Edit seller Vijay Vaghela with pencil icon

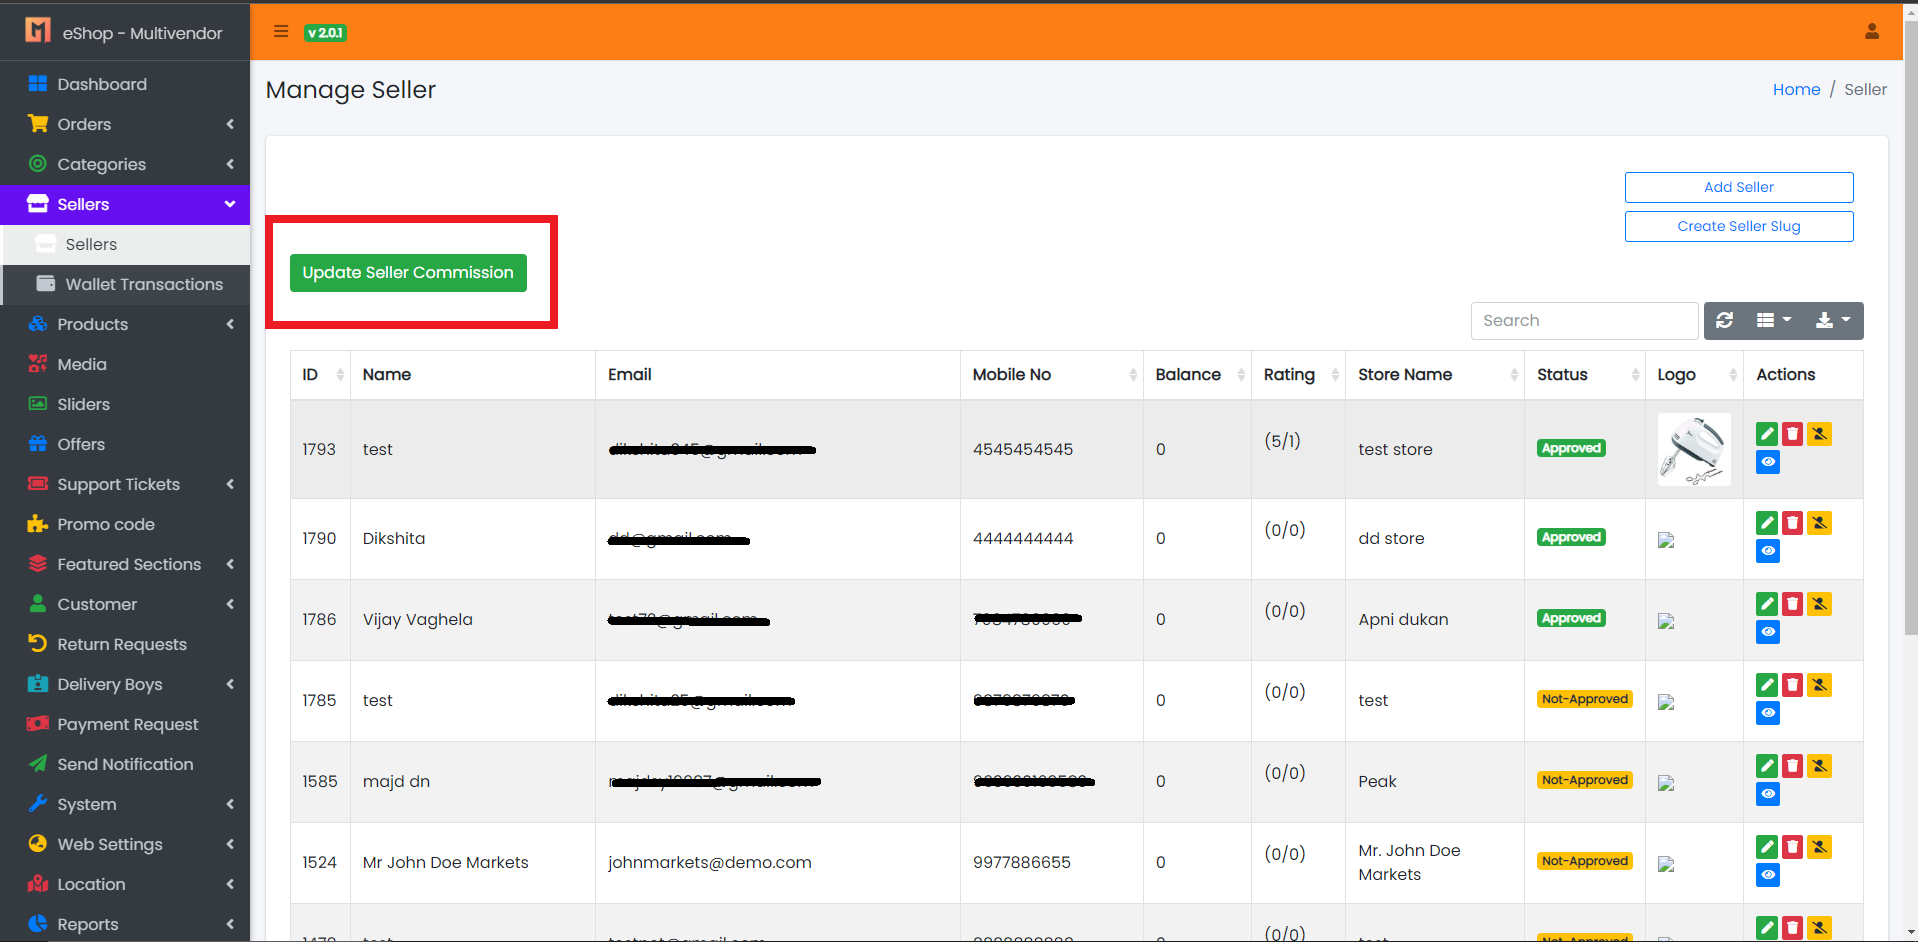pos(1768,604)
